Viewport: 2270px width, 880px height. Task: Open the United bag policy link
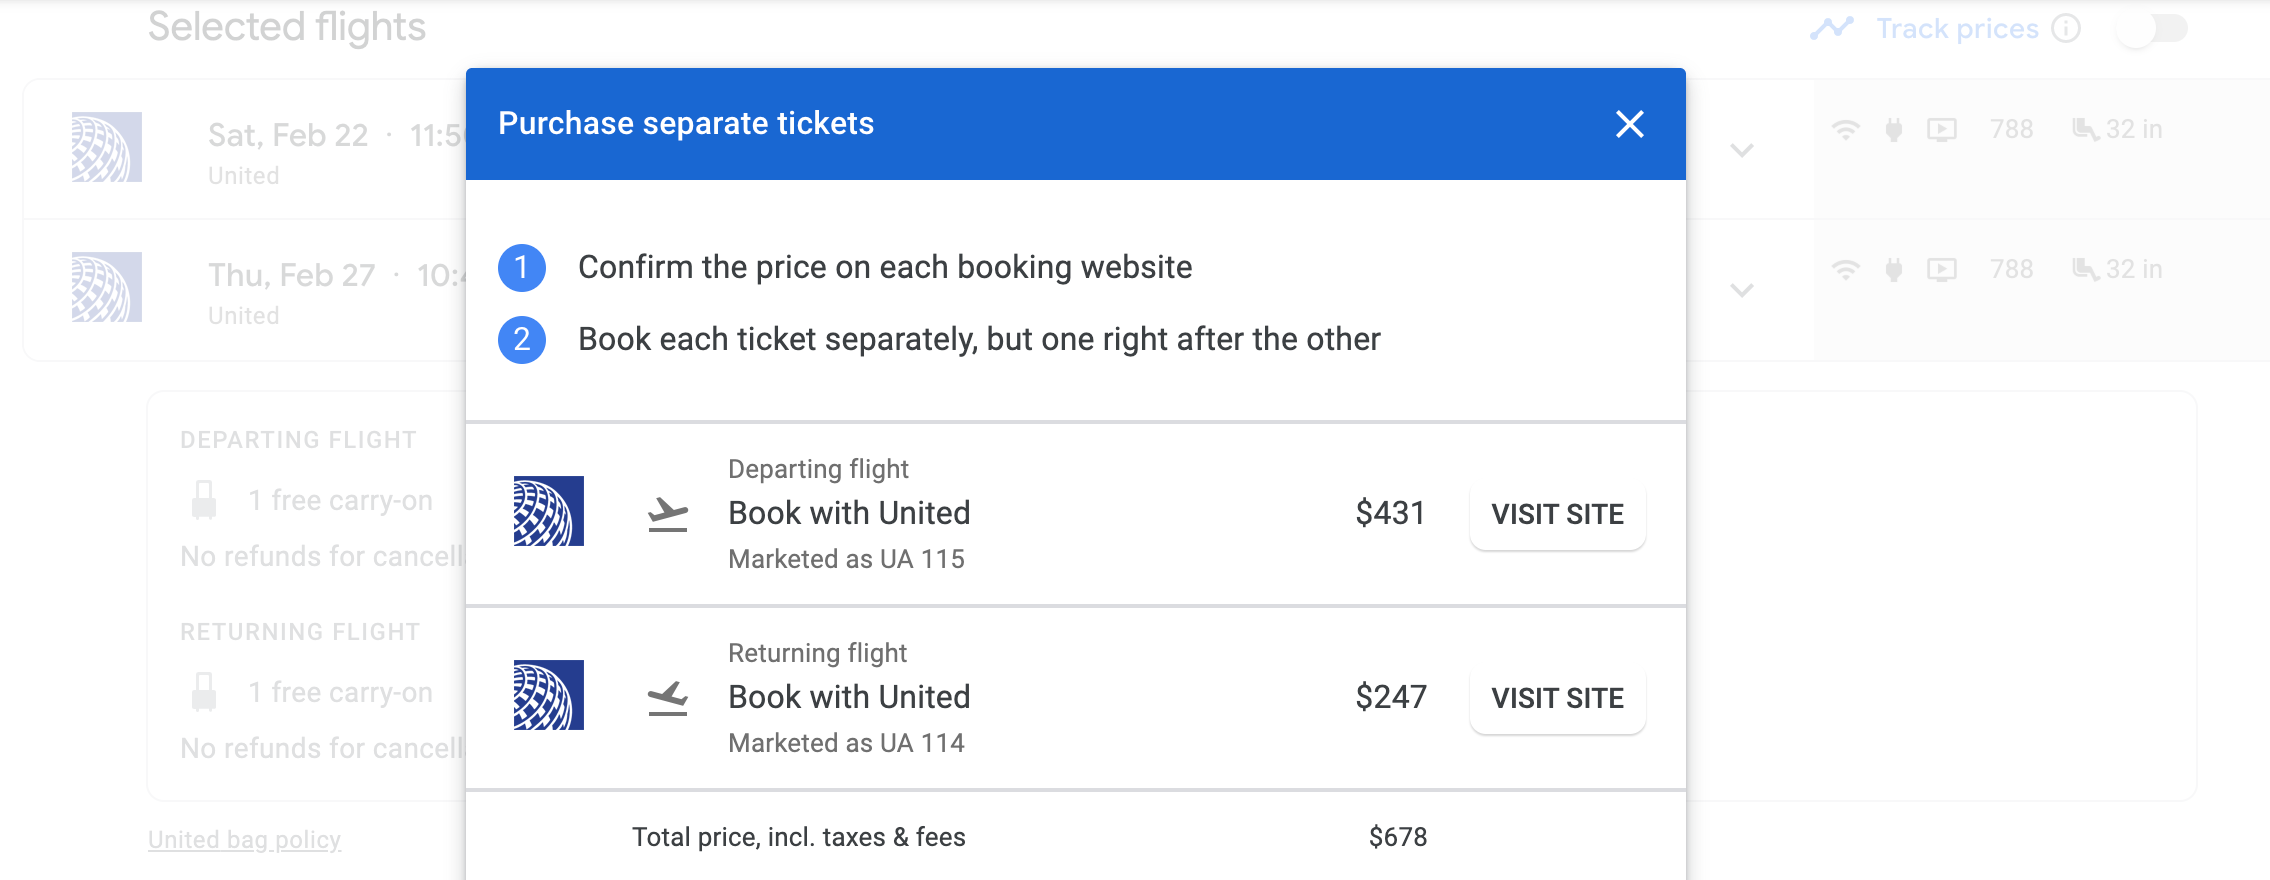[244, 839]
